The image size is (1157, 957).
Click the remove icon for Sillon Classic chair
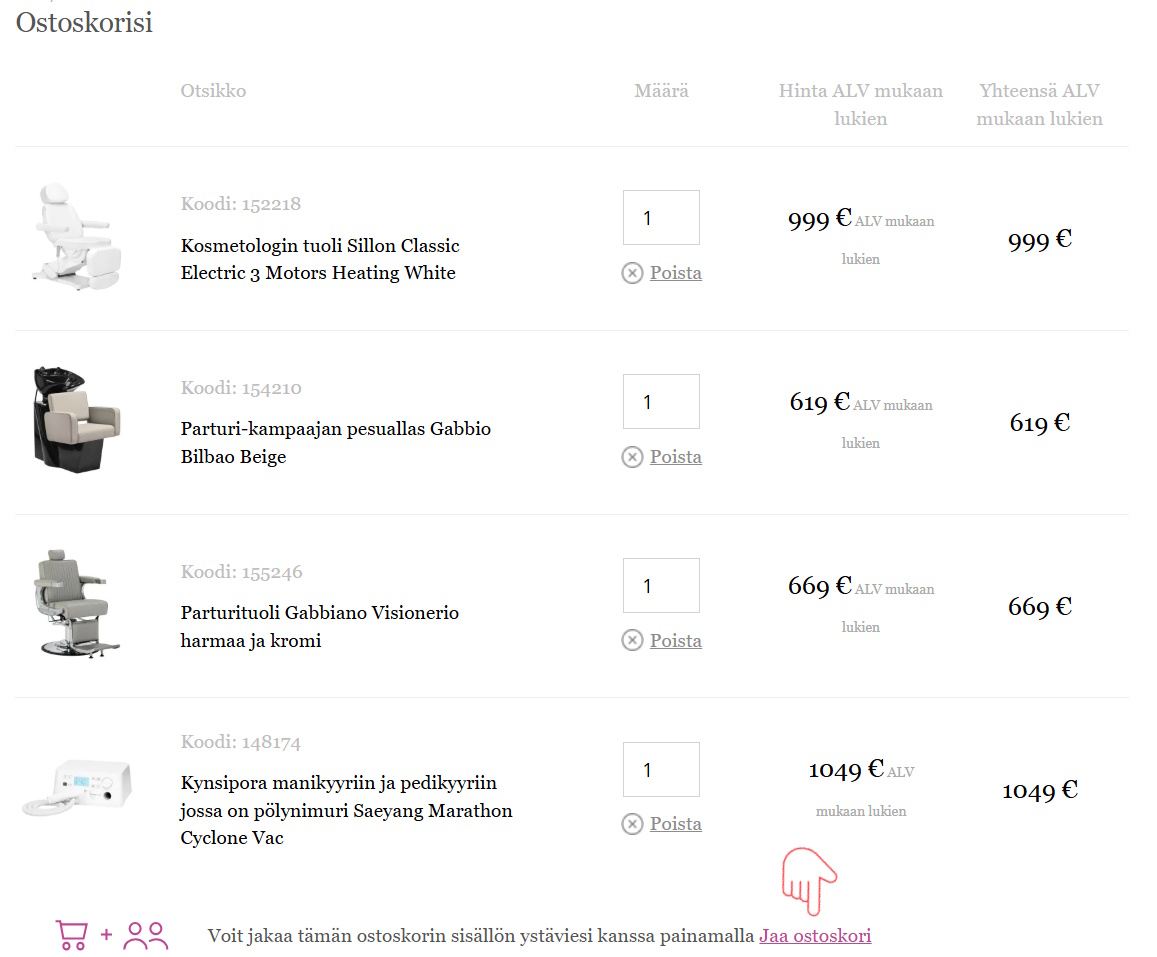pyautogui.click(x=632, y=273)
